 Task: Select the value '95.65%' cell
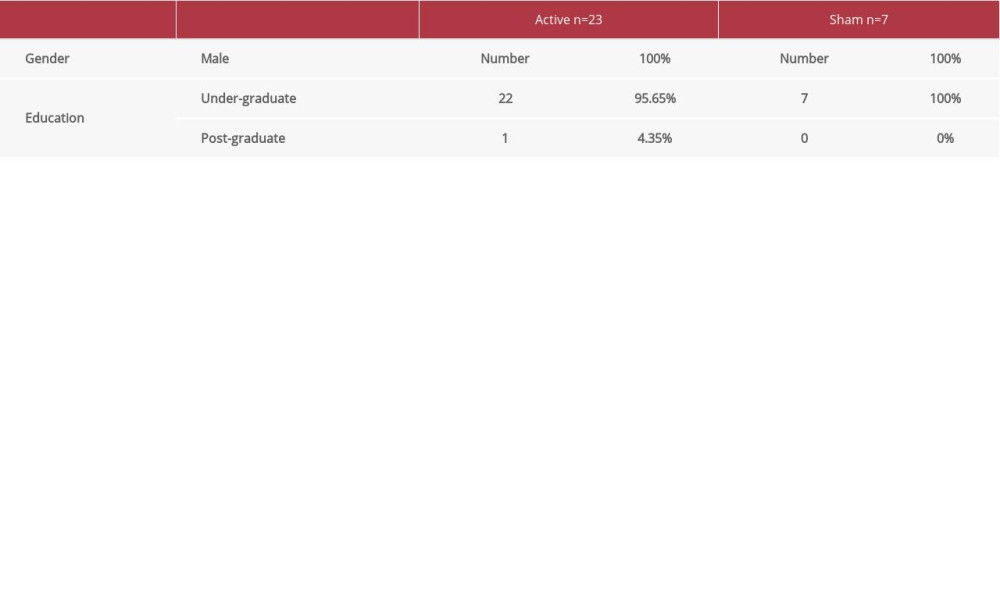pyautogui.click(x=654, y=98)
